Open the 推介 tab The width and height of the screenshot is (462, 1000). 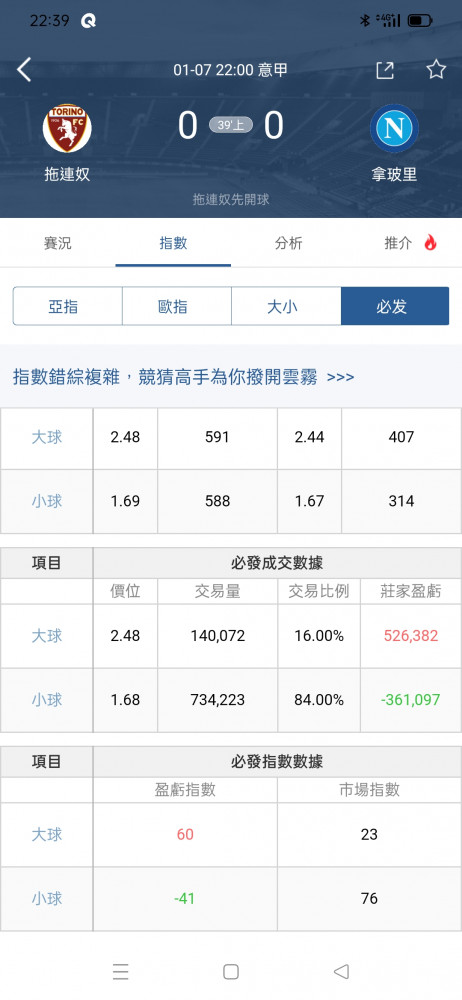point(398,243)
